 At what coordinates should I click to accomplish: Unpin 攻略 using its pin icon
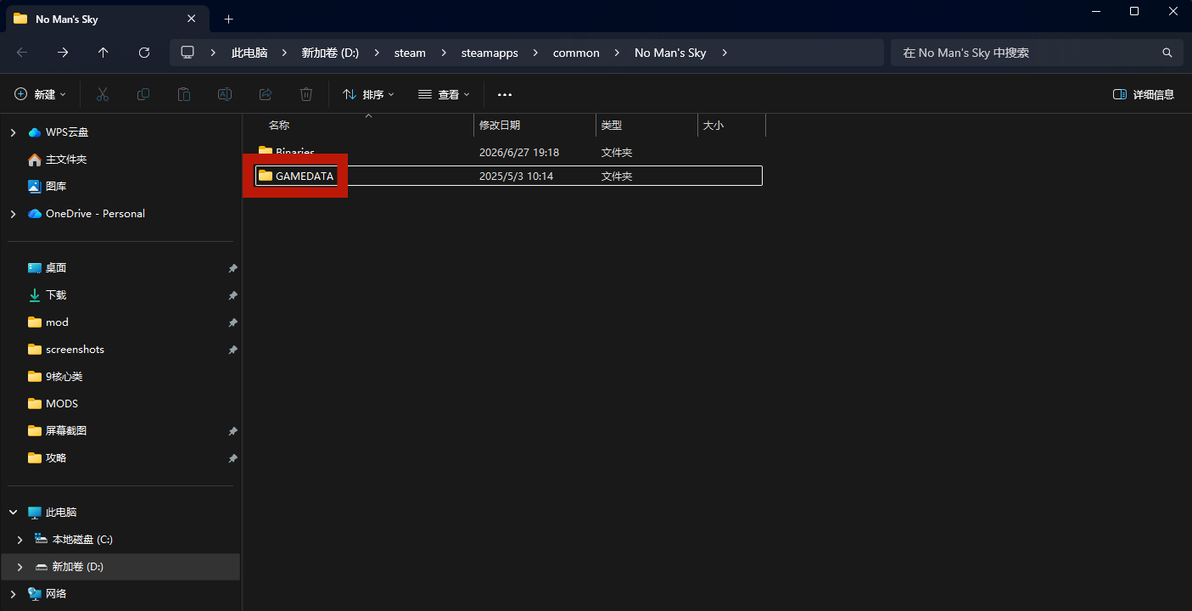click(233, 458)
